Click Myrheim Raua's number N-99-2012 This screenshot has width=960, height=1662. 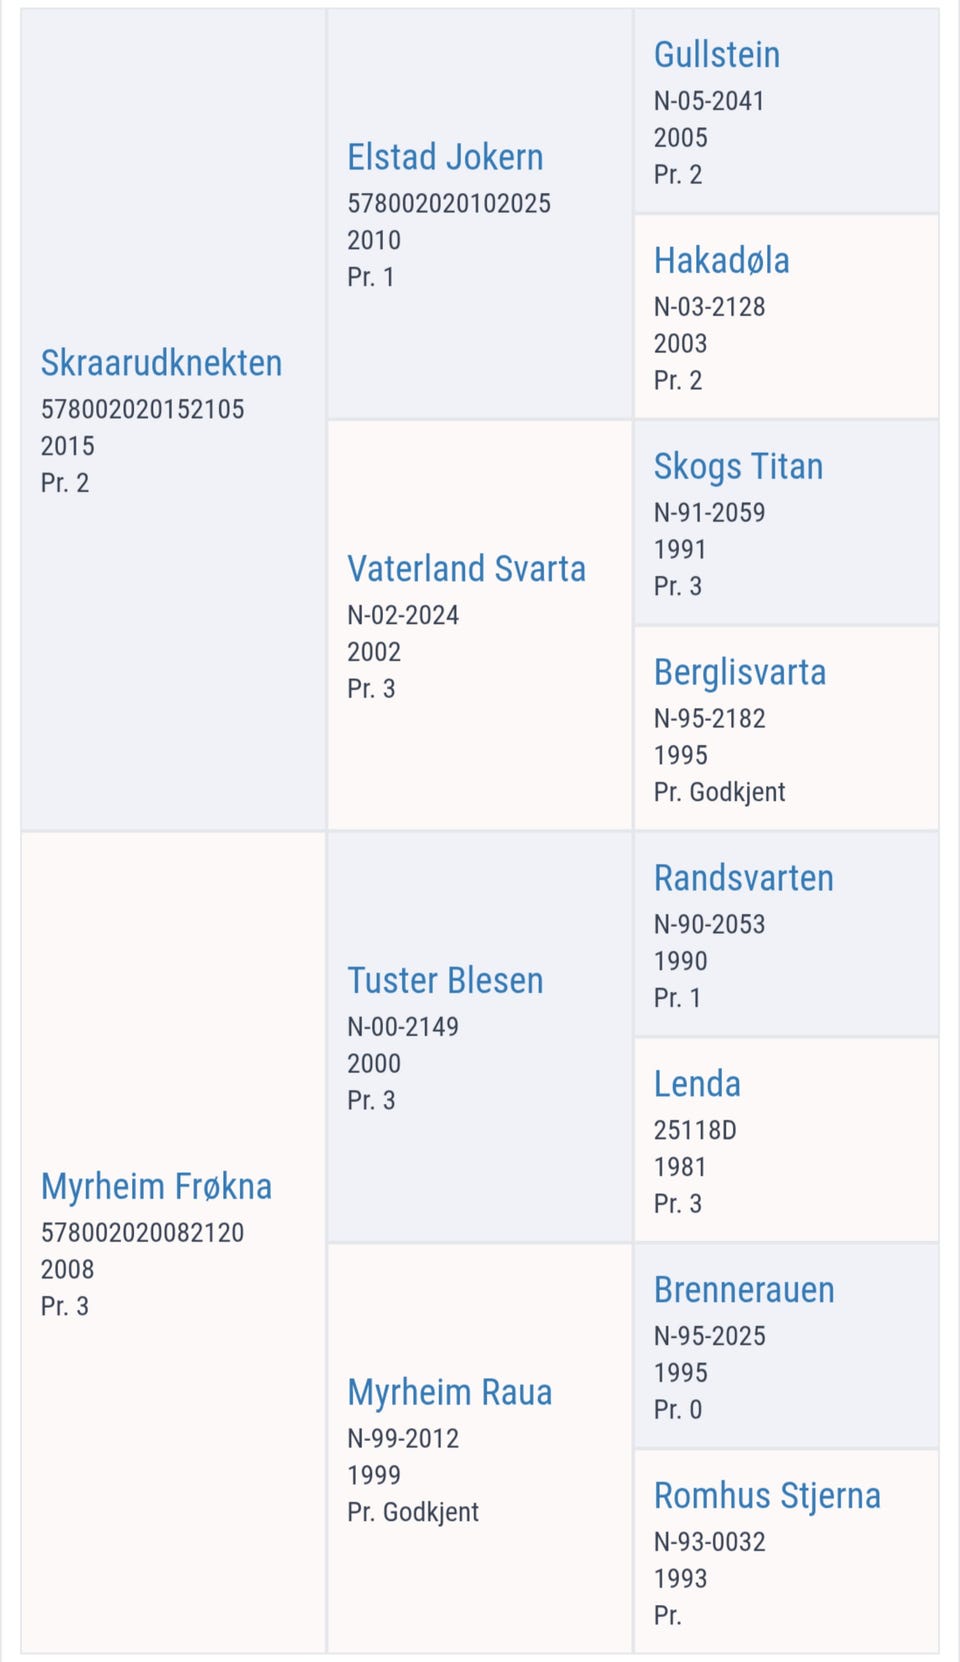pyautogui.click(x=403, y=1438)
